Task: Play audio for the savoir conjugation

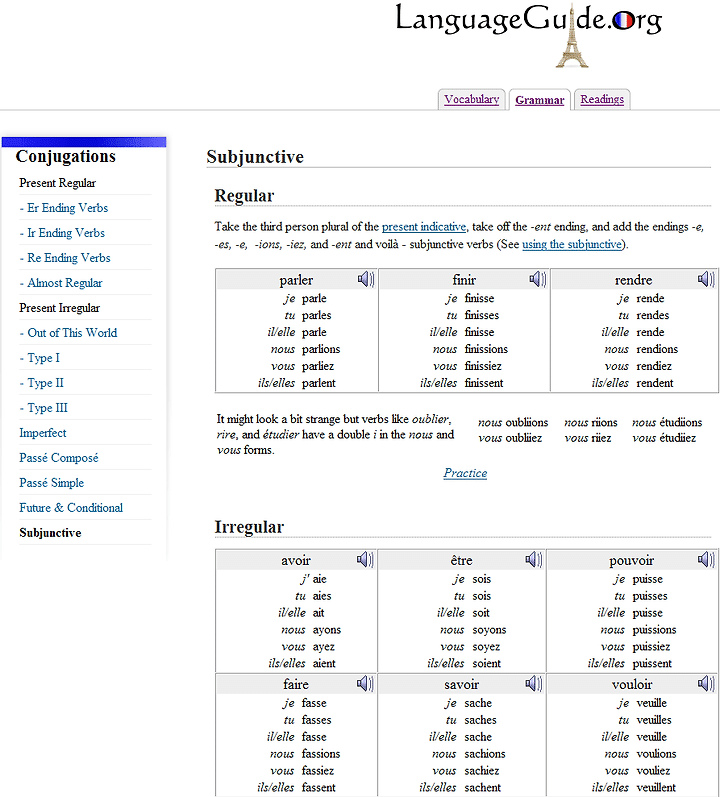Action: pyautogui.click(x=534, y=684)
